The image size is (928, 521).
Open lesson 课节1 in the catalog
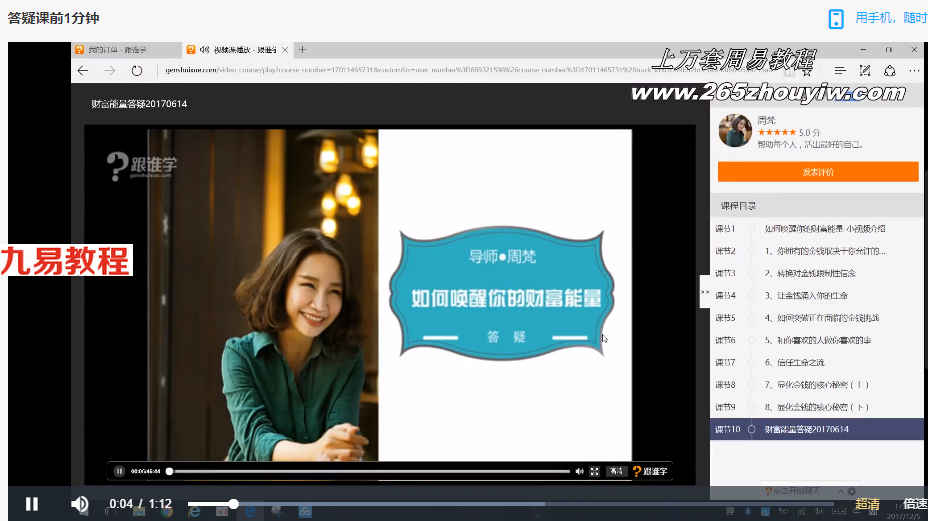817,229
